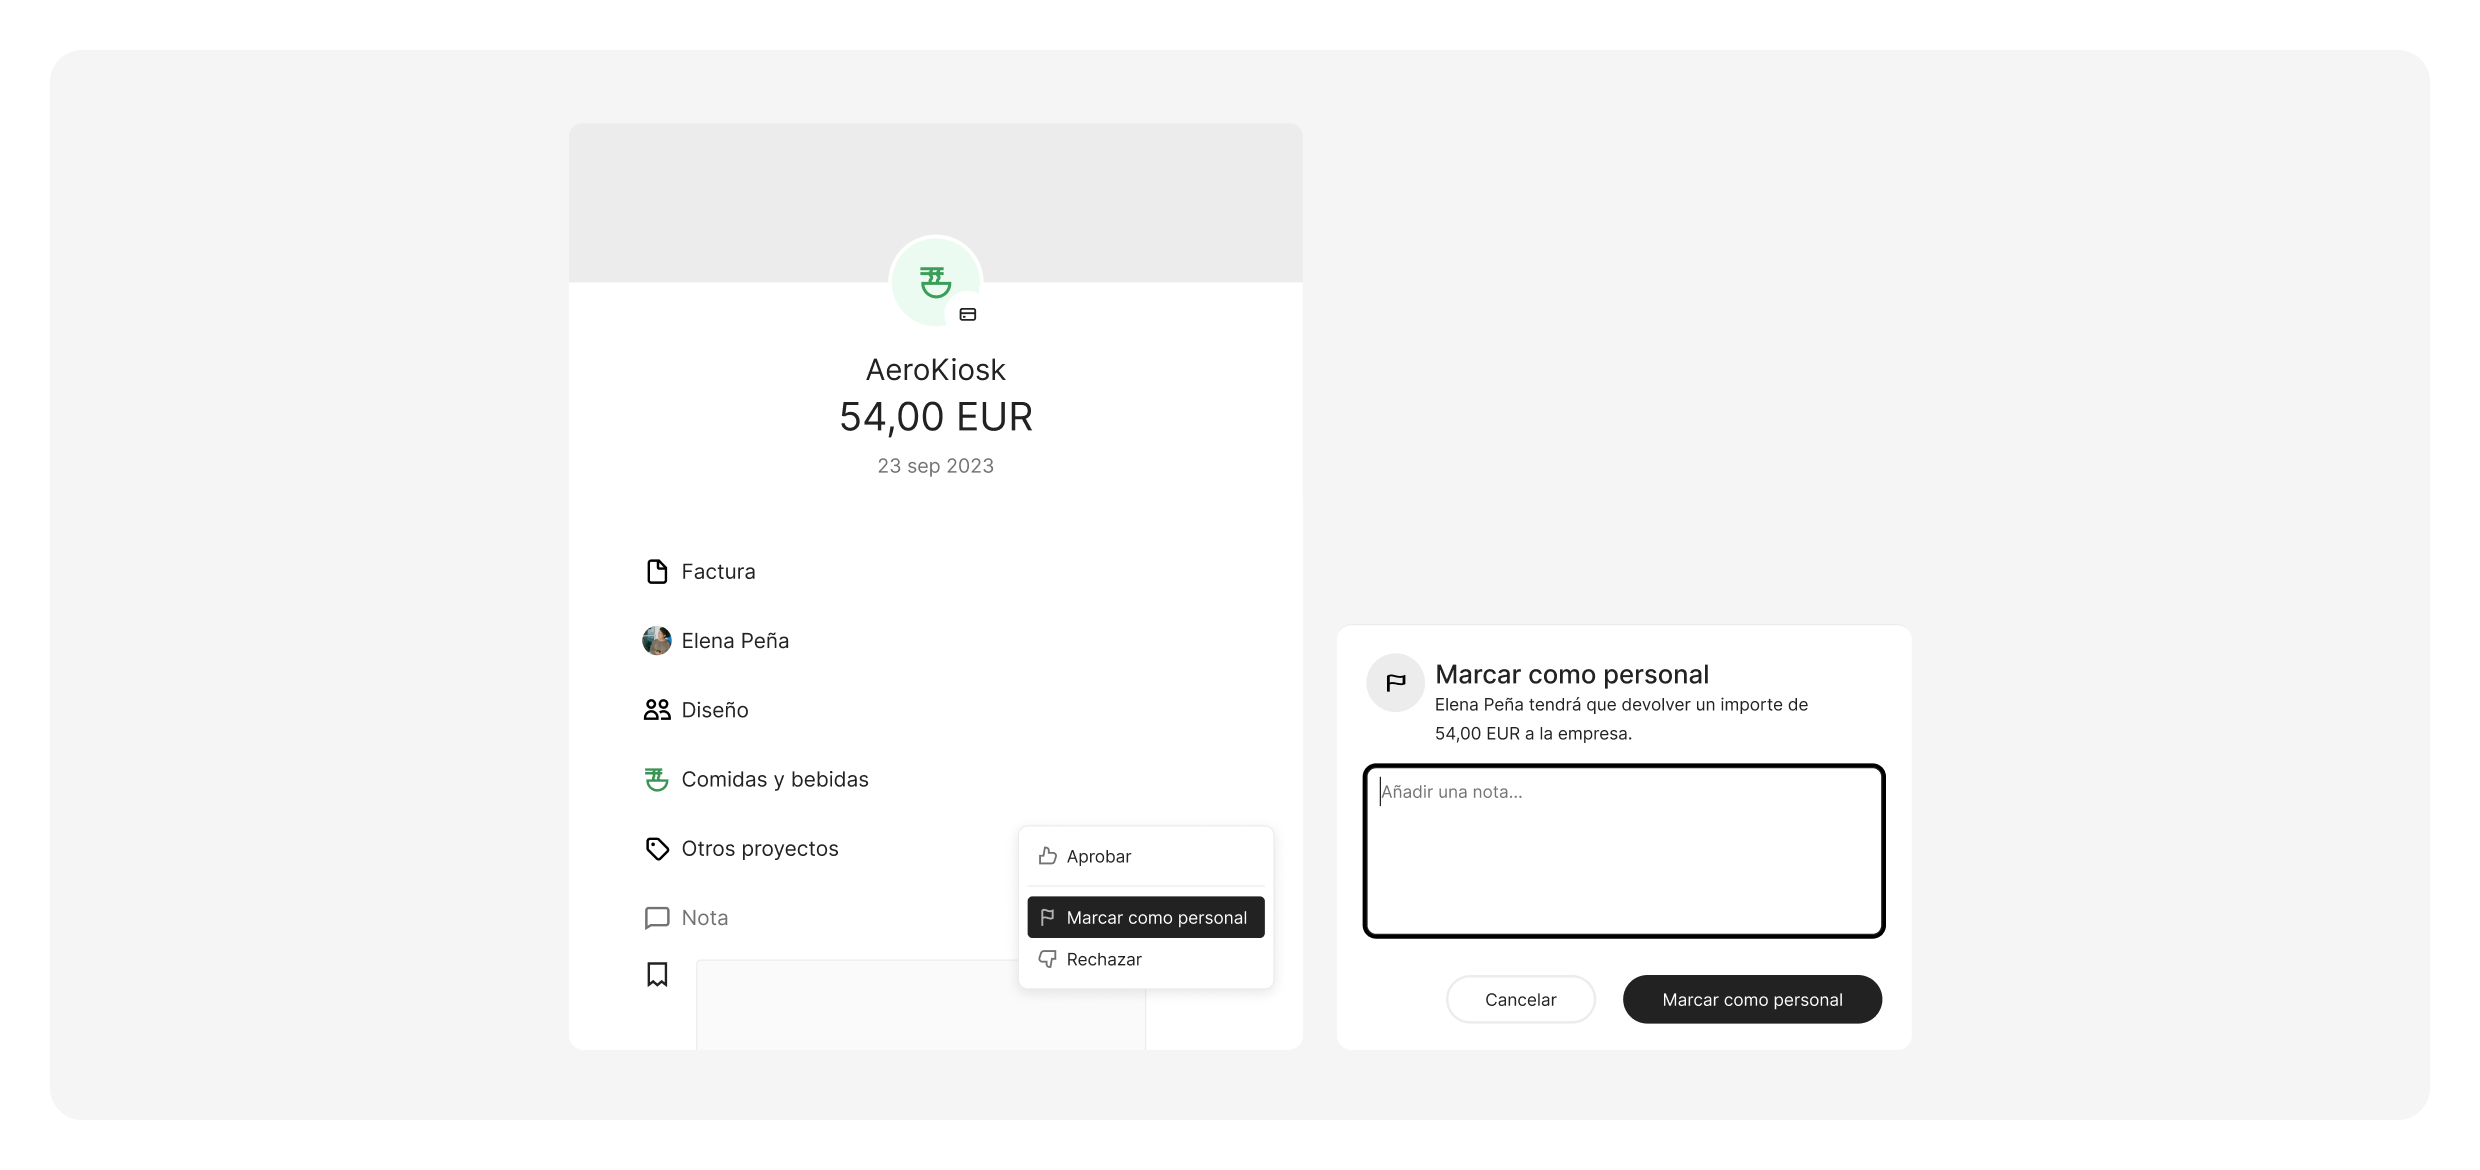Click the Diseño team people icon
The width and height of the screenshot is (2480, 1170).
656,709
